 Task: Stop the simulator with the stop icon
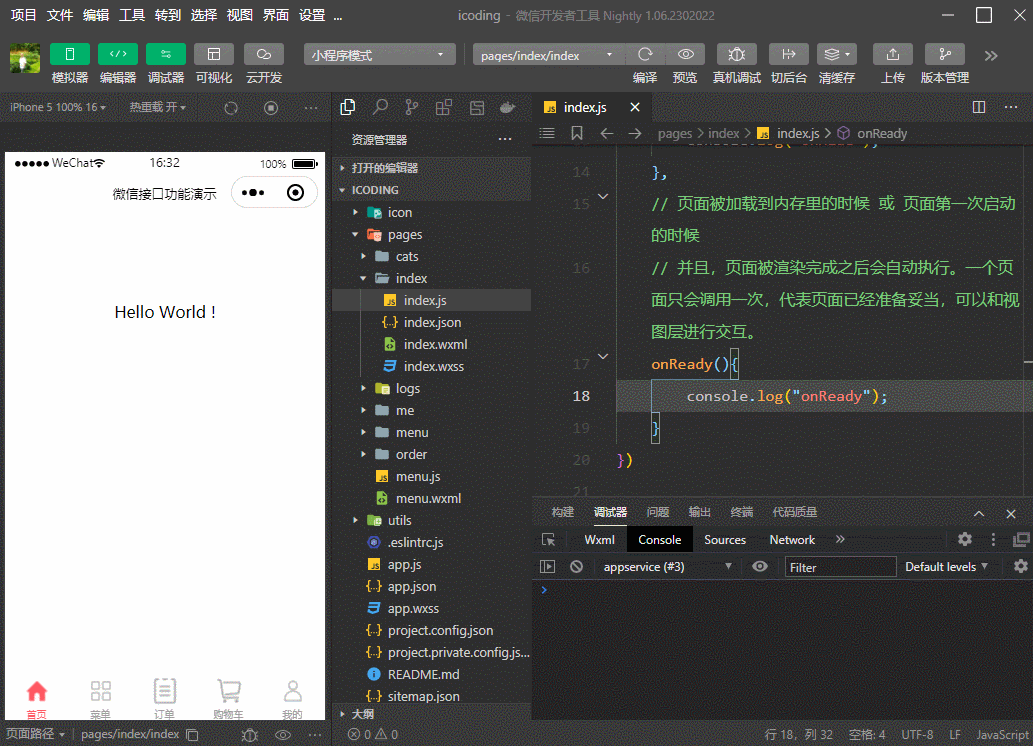pos(271,107)
